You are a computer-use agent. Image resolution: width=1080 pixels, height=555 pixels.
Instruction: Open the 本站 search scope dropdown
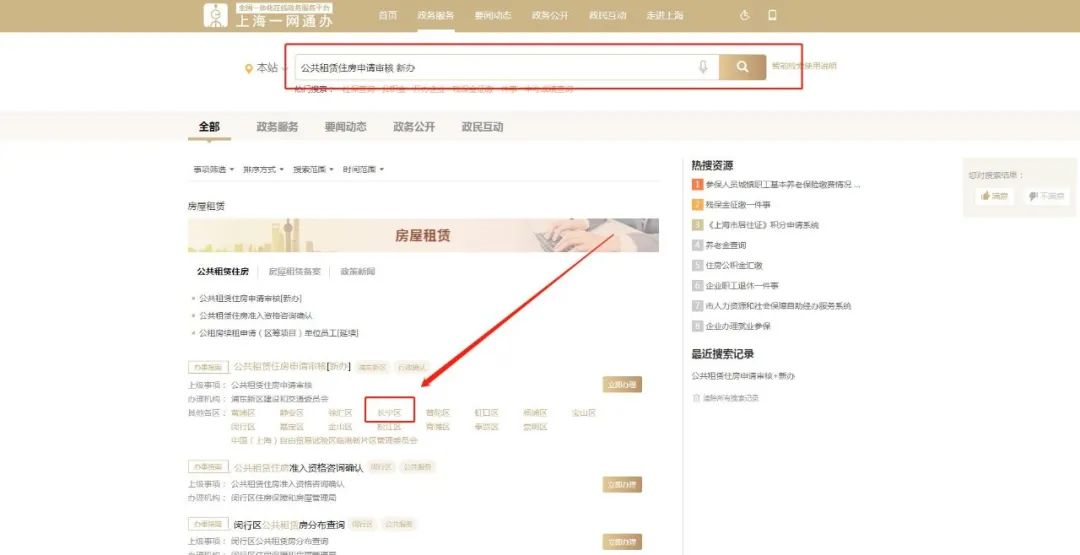[x=266, y=68]
